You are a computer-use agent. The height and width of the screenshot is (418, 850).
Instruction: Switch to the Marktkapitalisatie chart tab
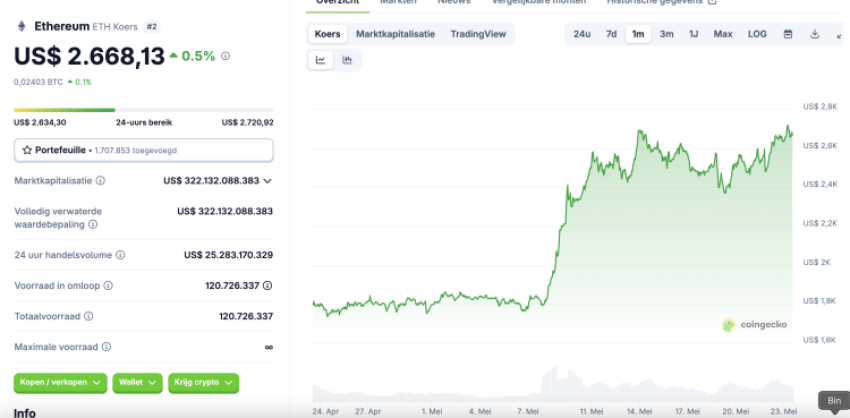point(395,34)
